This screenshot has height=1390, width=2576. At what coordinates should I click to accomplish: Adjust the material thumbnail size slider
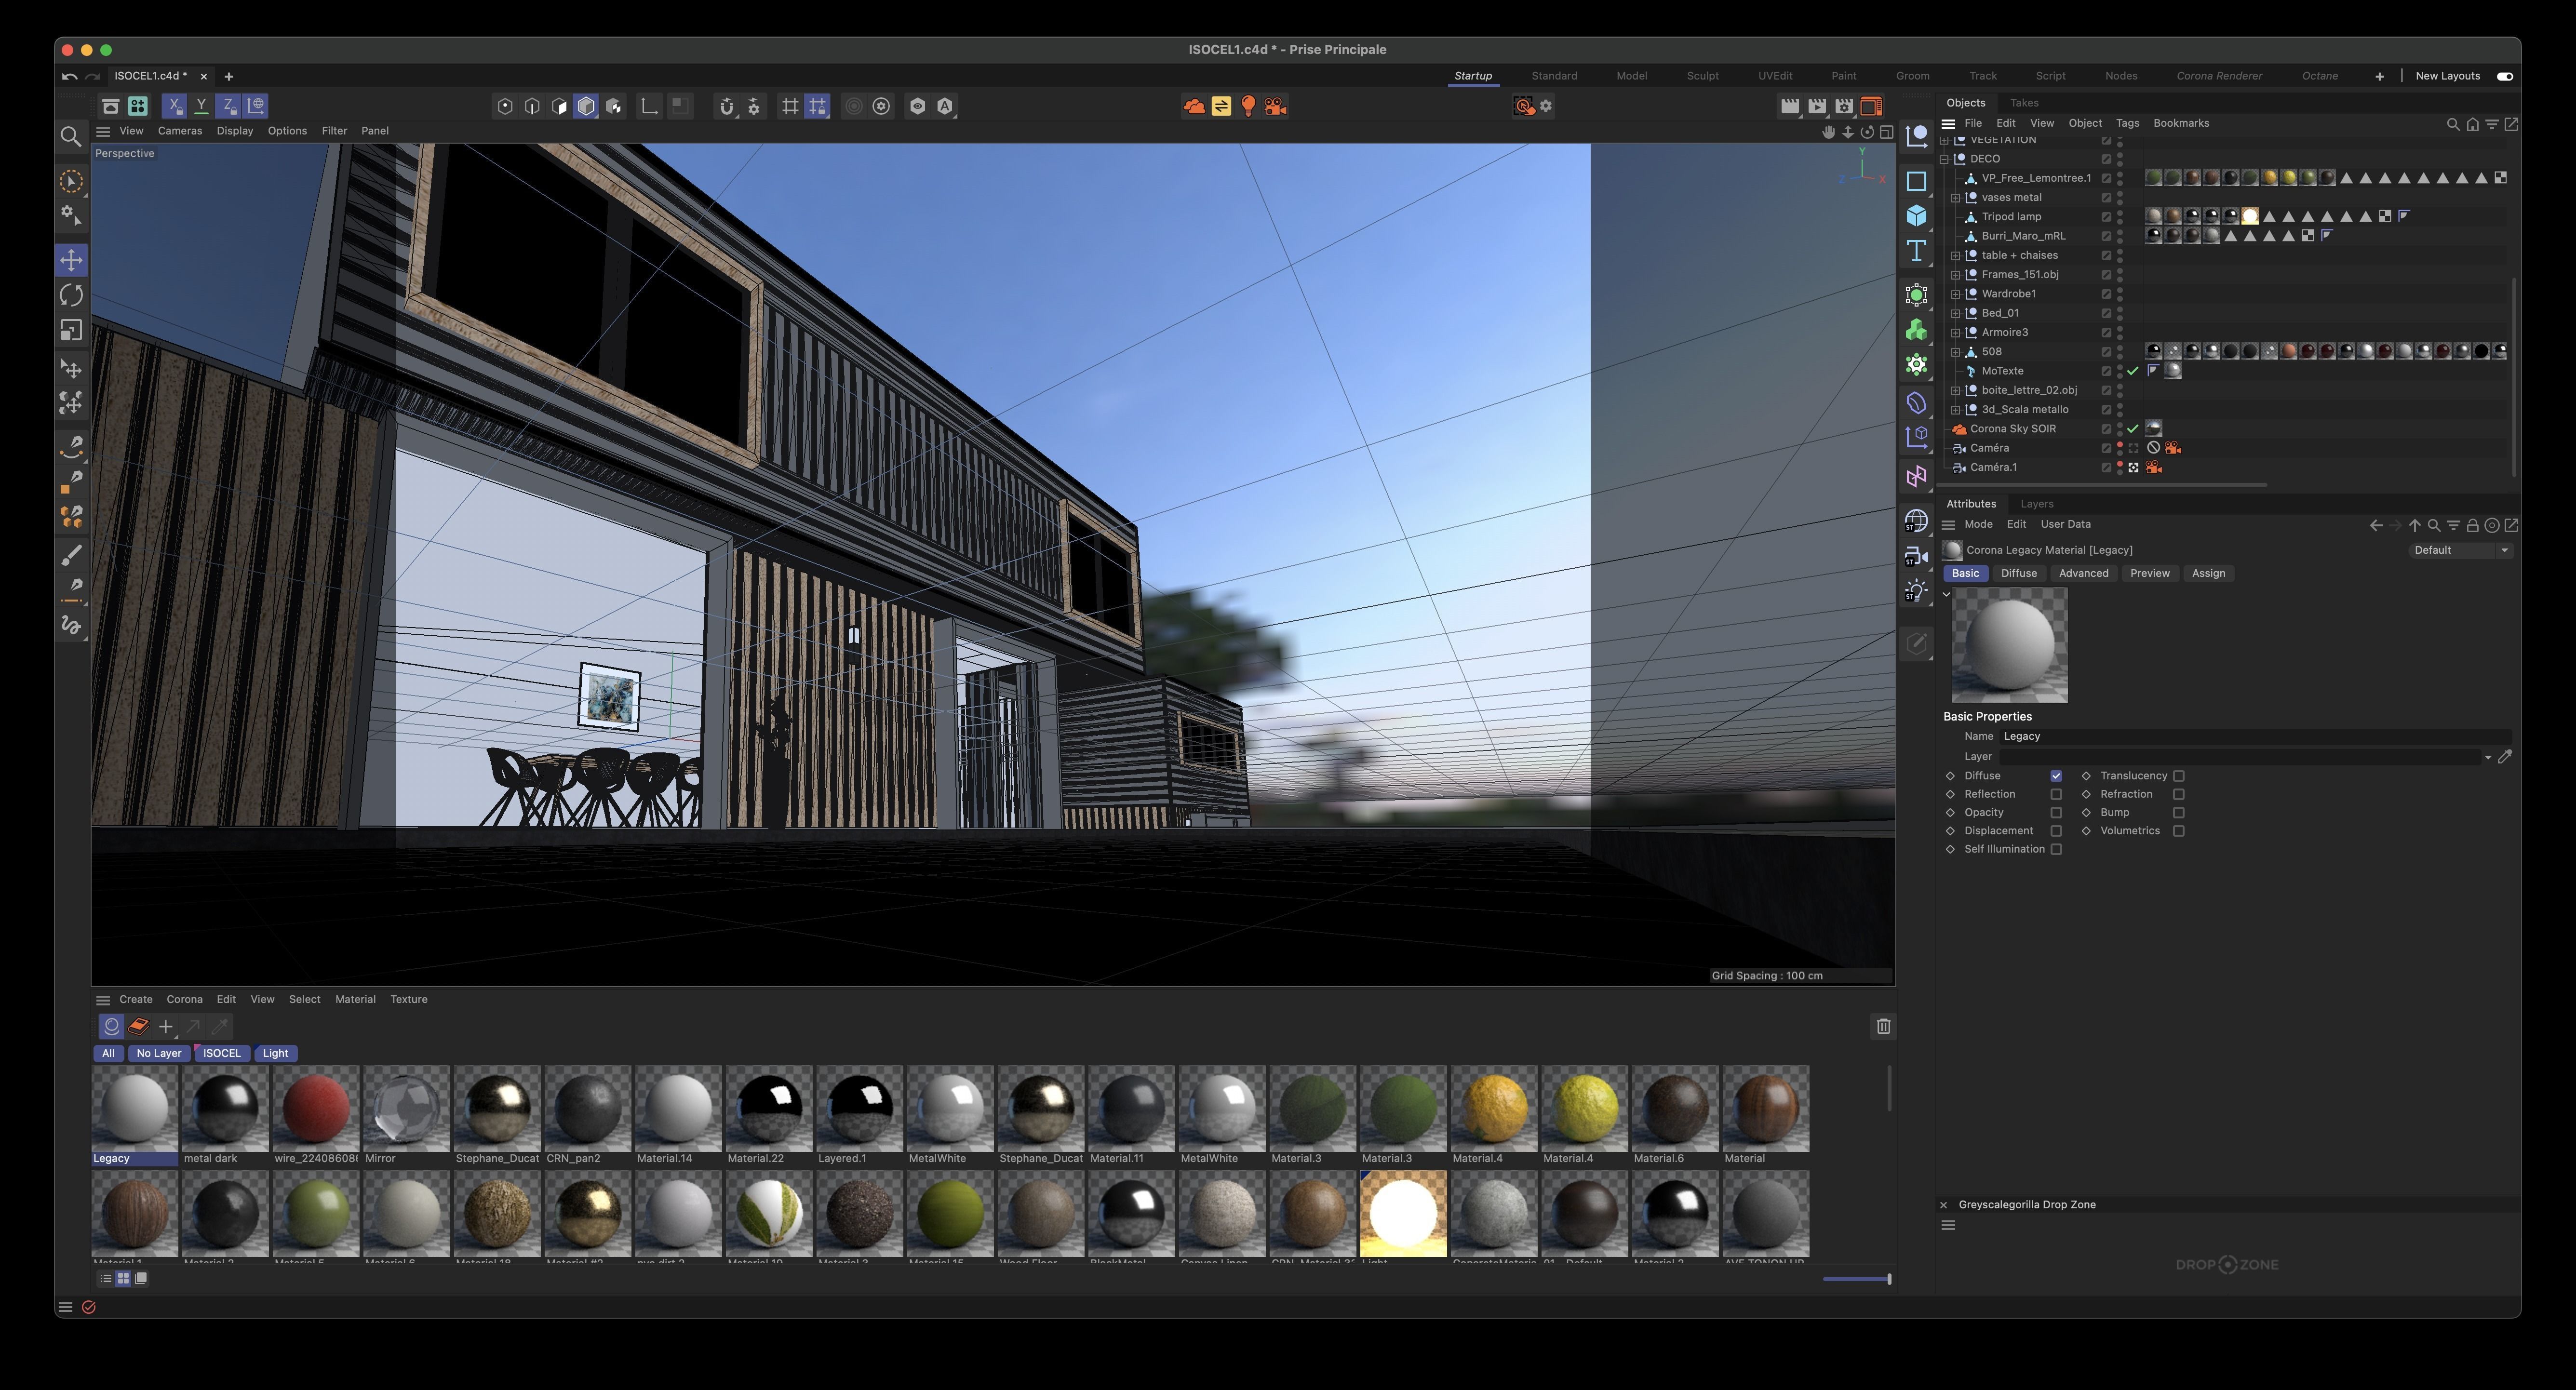coord(1857,1279)
